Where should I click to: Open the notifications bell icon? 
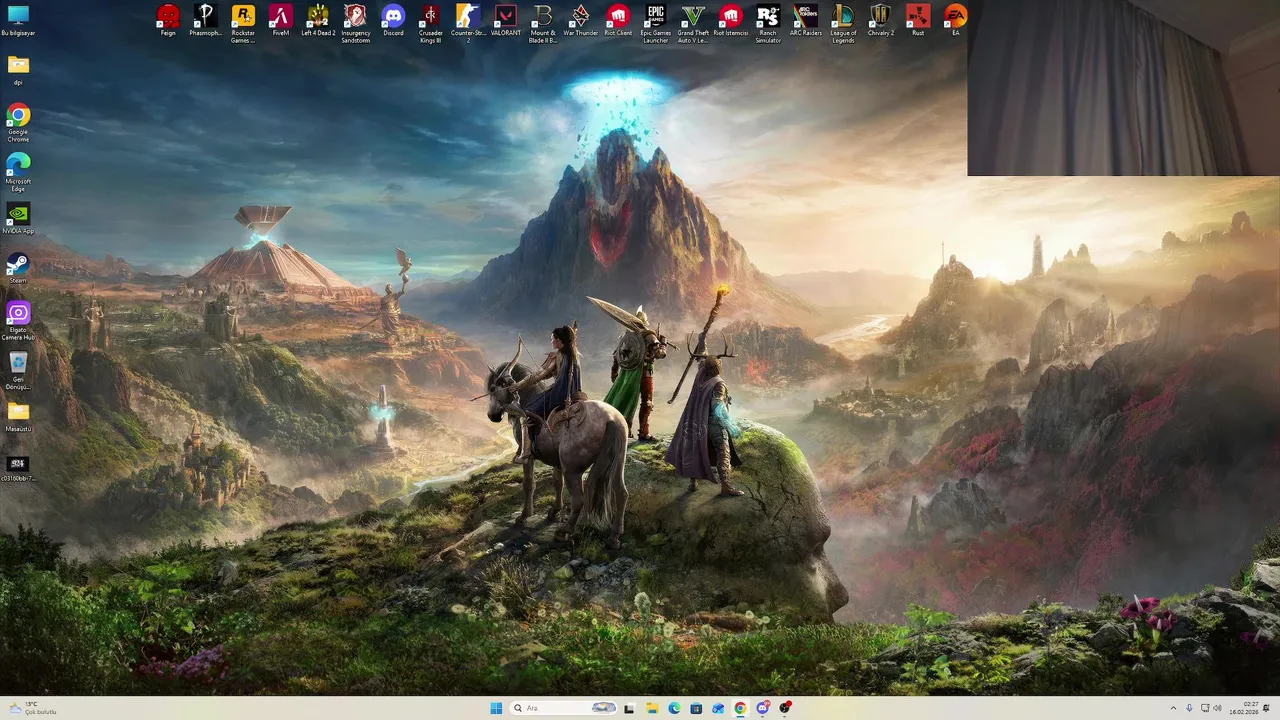1267,708
